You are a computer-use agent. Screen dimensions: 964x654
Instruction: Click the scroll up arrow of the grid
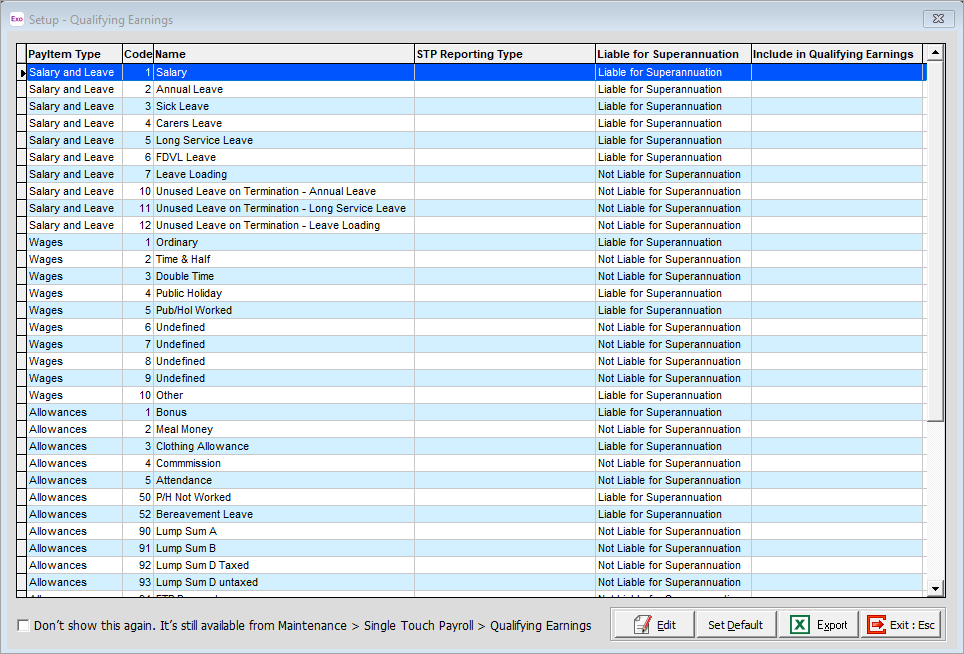pos(935,53)
